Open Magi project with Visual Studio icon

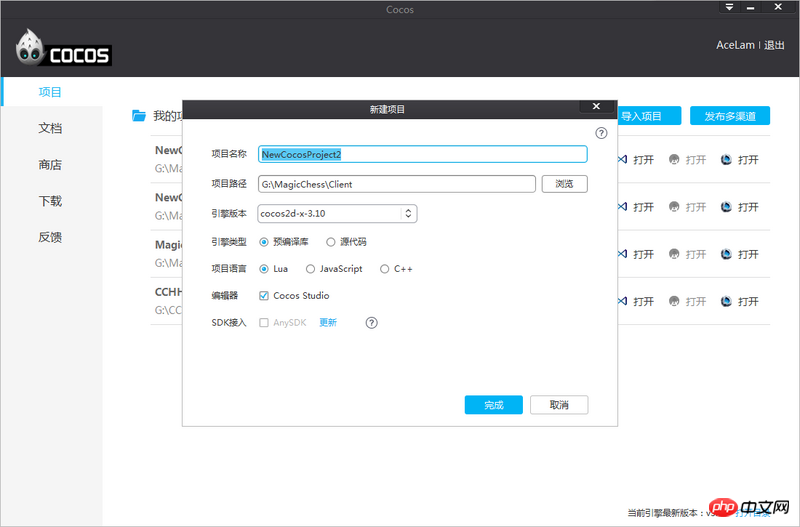pos(622,254)
